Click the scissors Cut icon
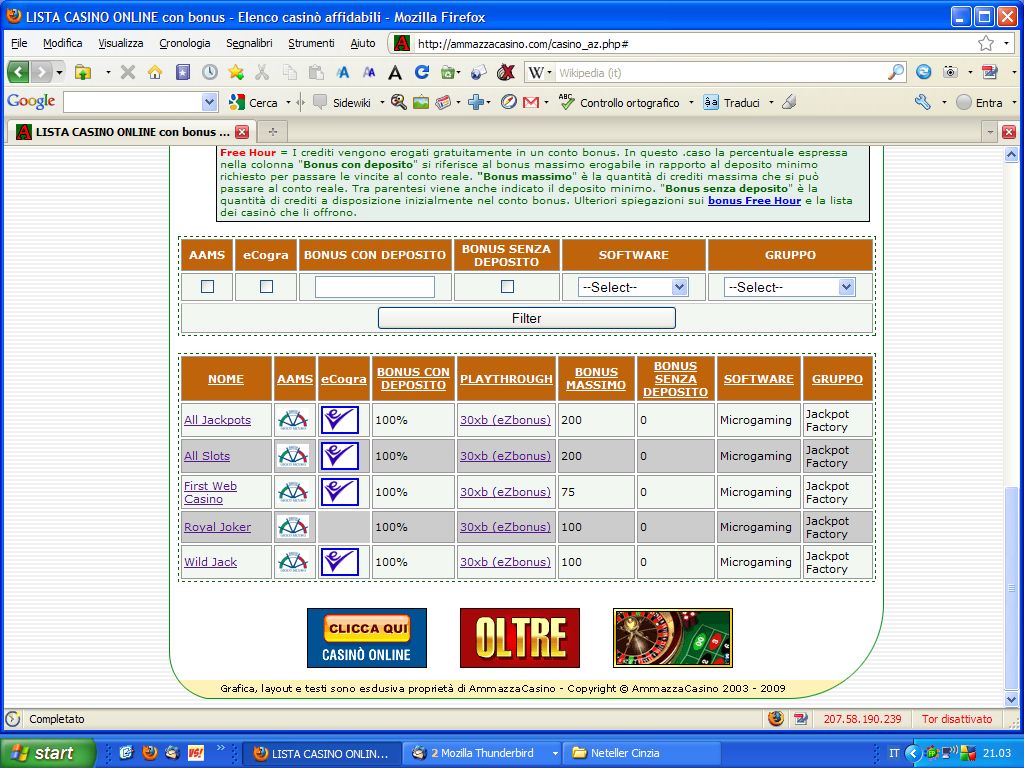 [262, 72]
